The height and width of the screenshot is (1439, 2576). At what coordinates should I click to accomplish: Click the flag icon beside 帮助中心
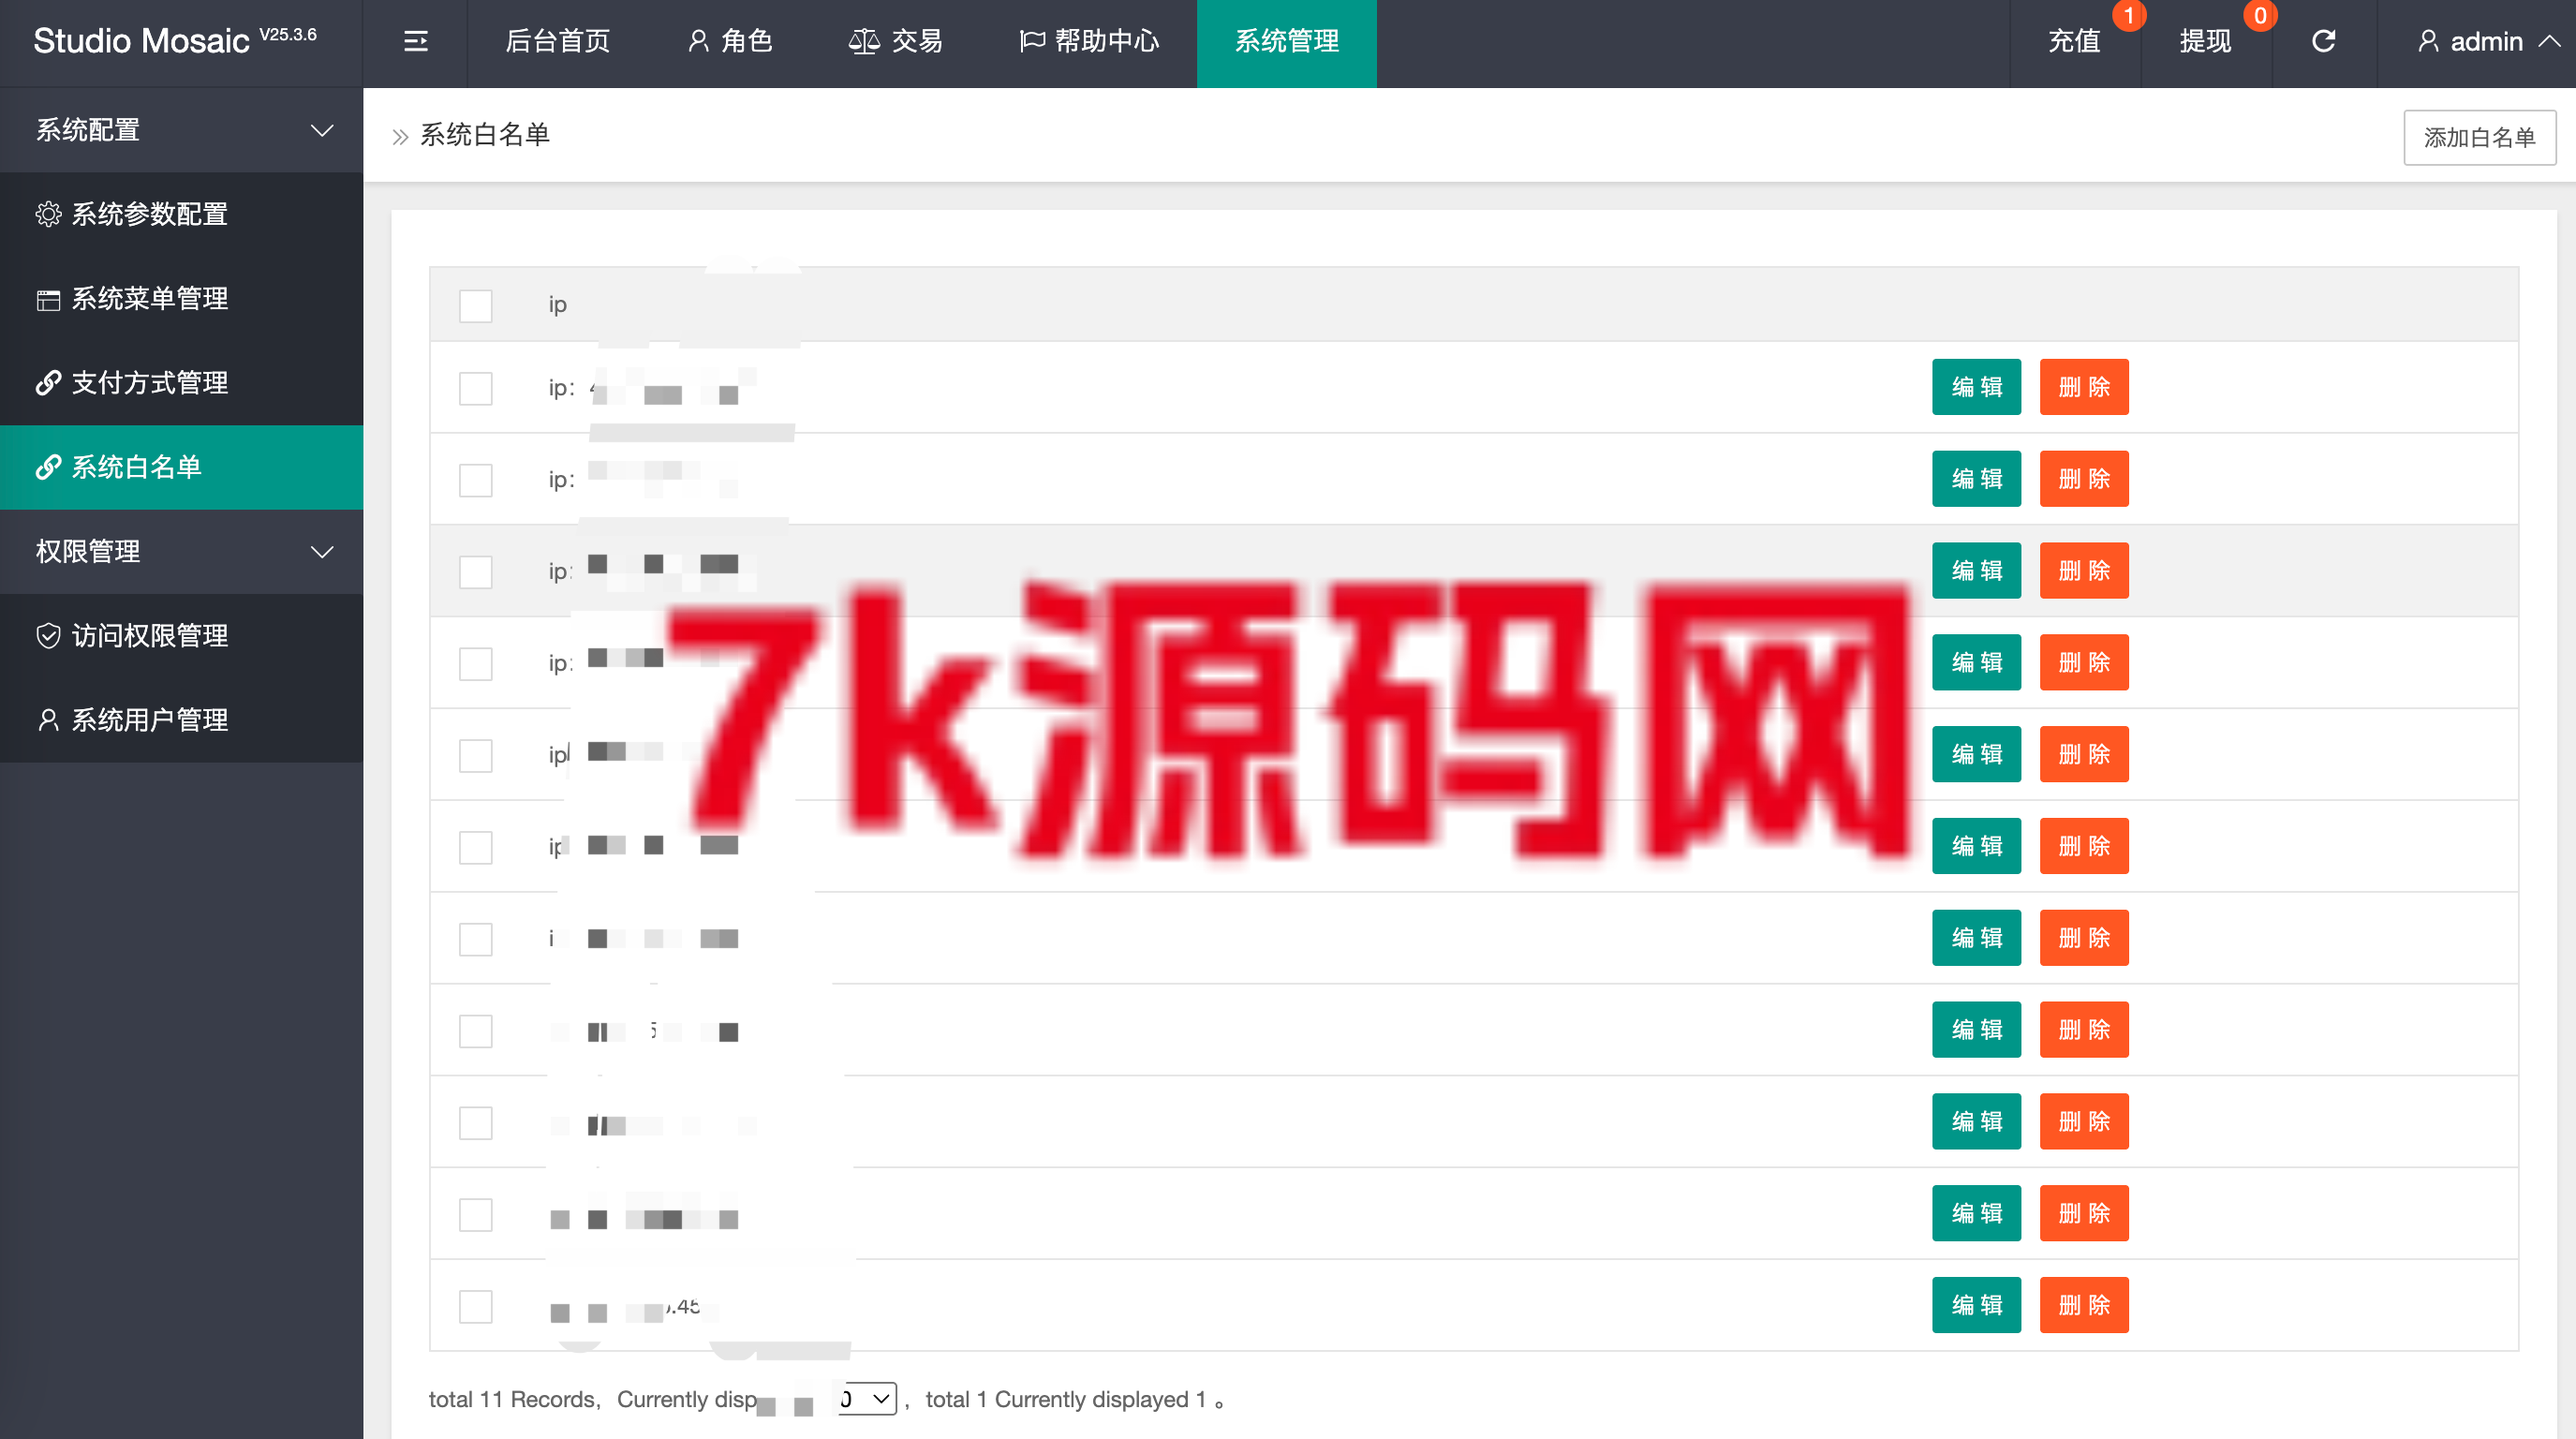click(x=1032, y=41)
